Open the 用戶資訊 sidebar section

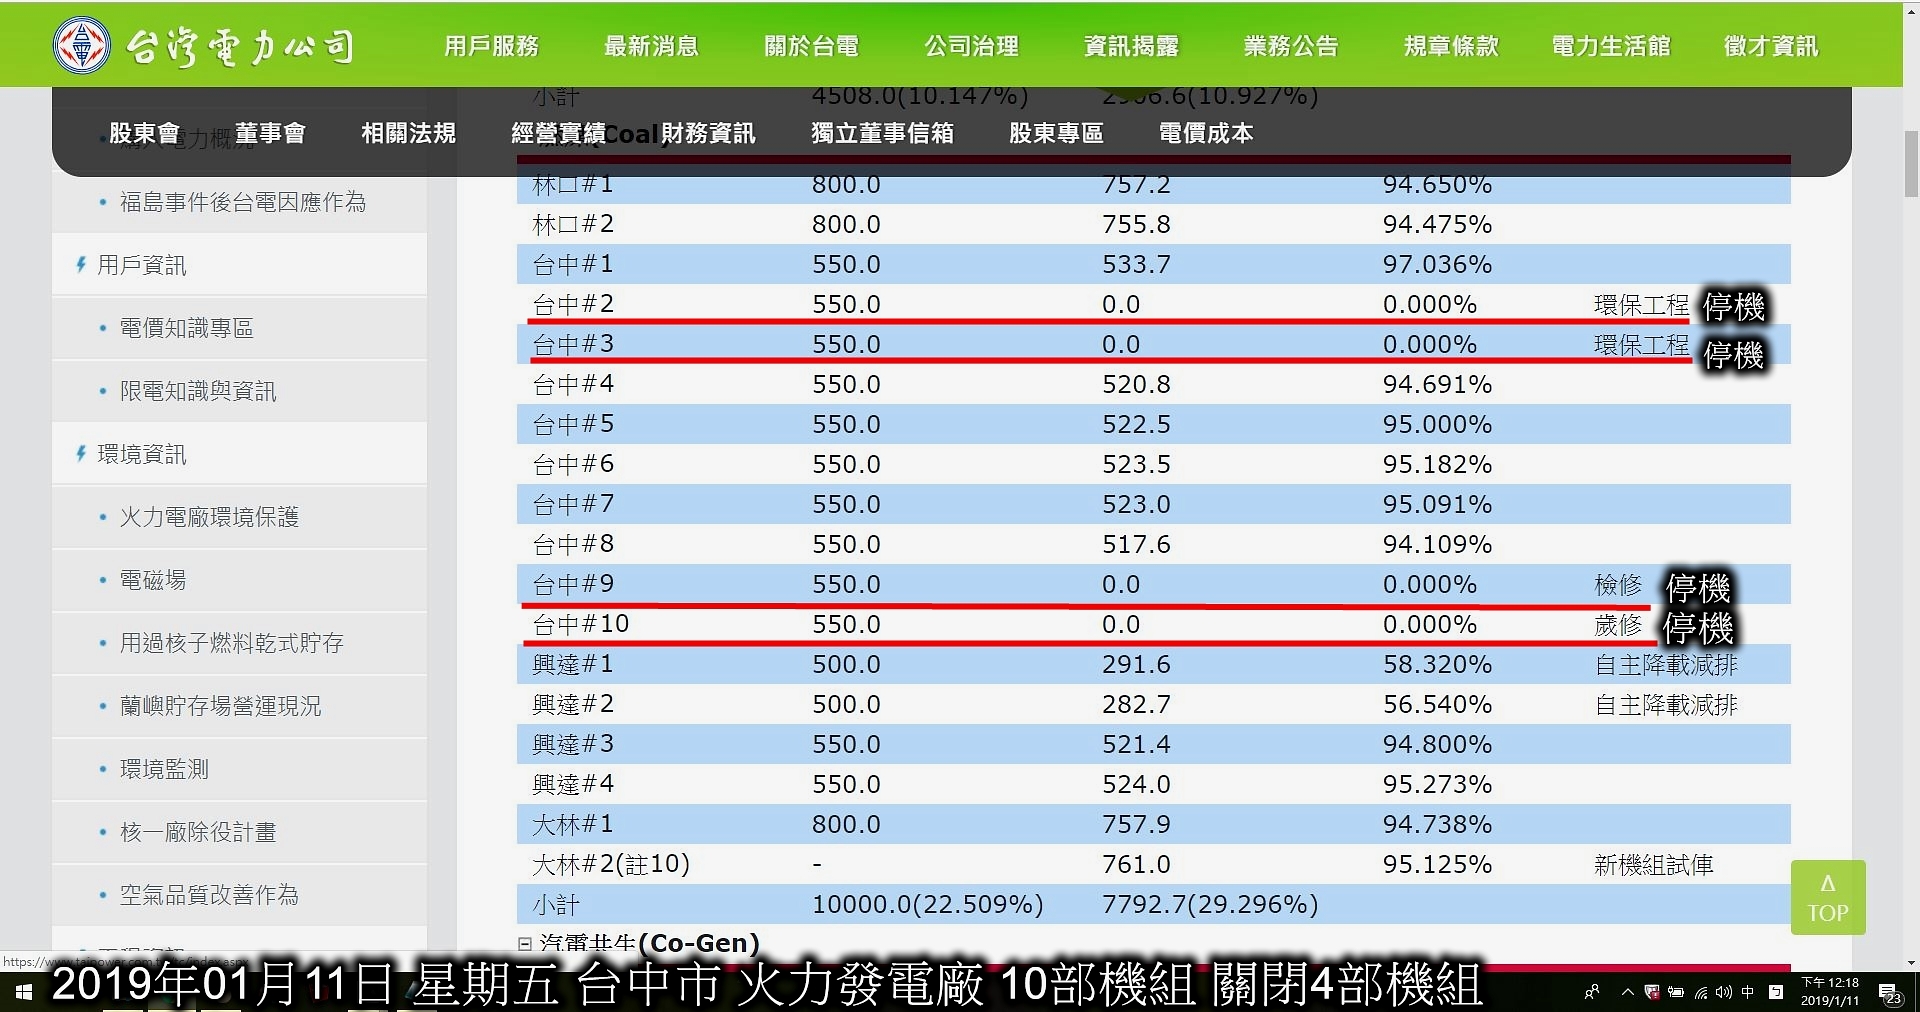141,265
